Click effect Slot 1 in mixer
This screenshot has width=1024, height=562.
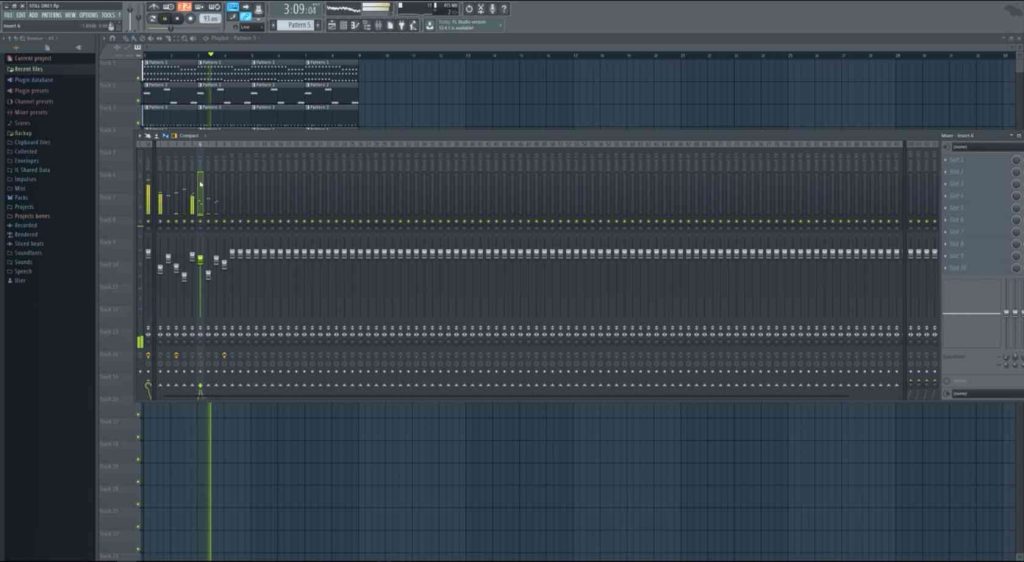click(976, 160)
